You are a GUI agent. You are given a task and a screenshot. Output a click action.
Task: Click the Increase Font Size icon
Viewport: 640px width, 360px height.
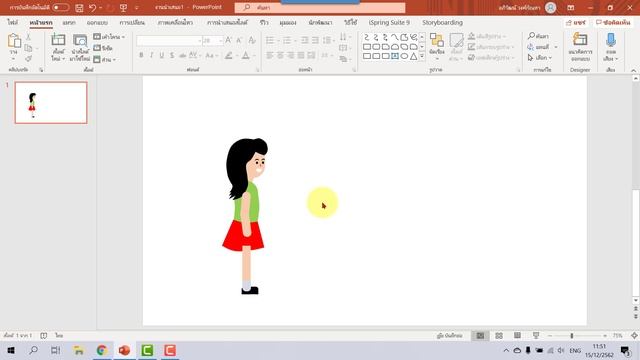[229, 40]
